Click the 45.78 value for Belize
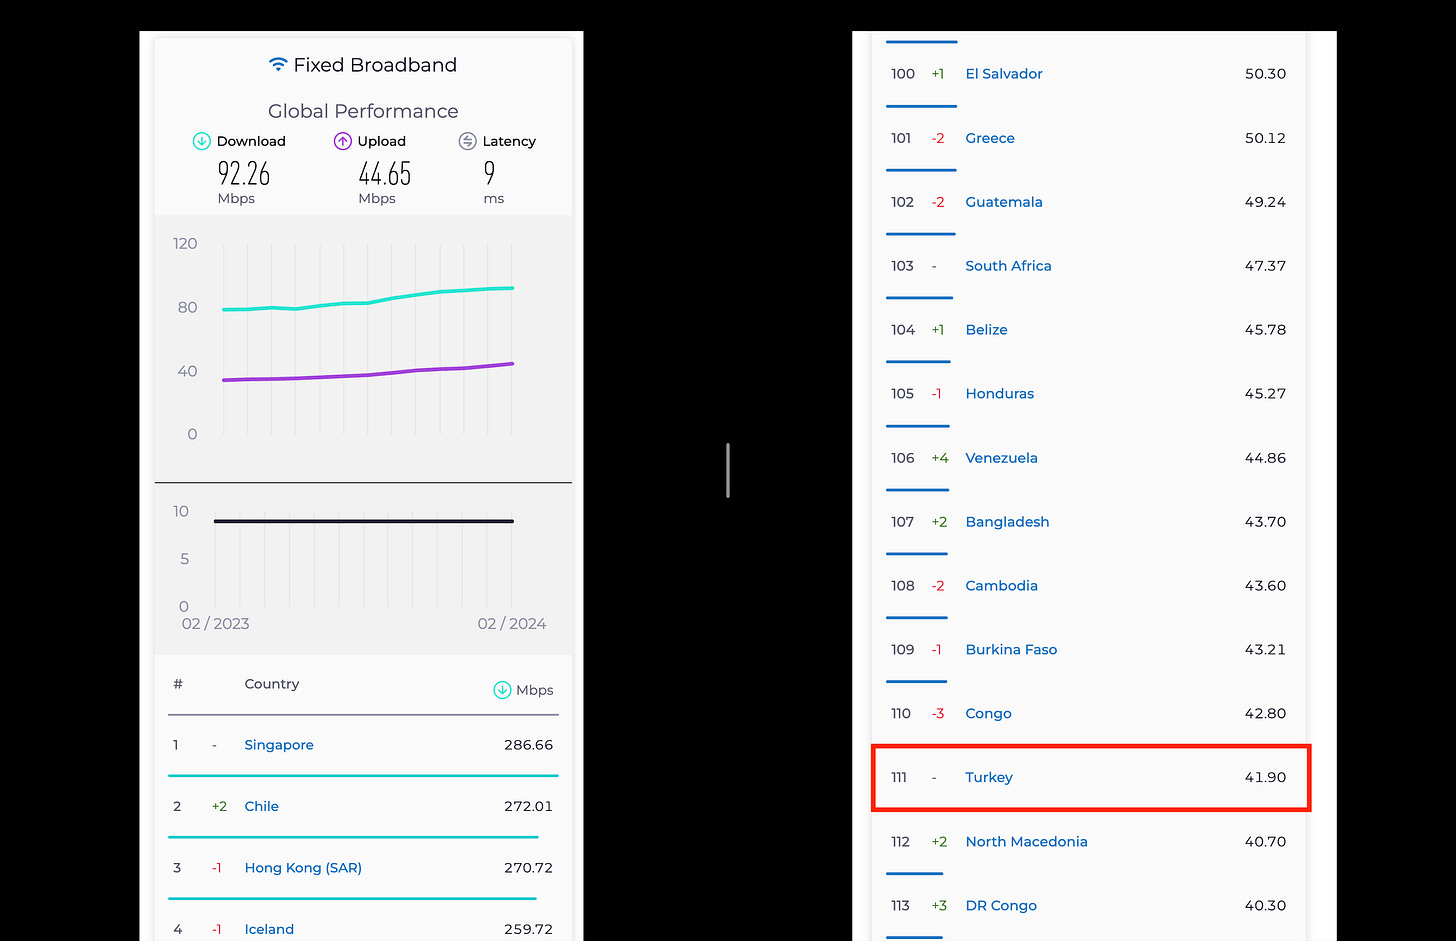 [x=1265, y=330]
